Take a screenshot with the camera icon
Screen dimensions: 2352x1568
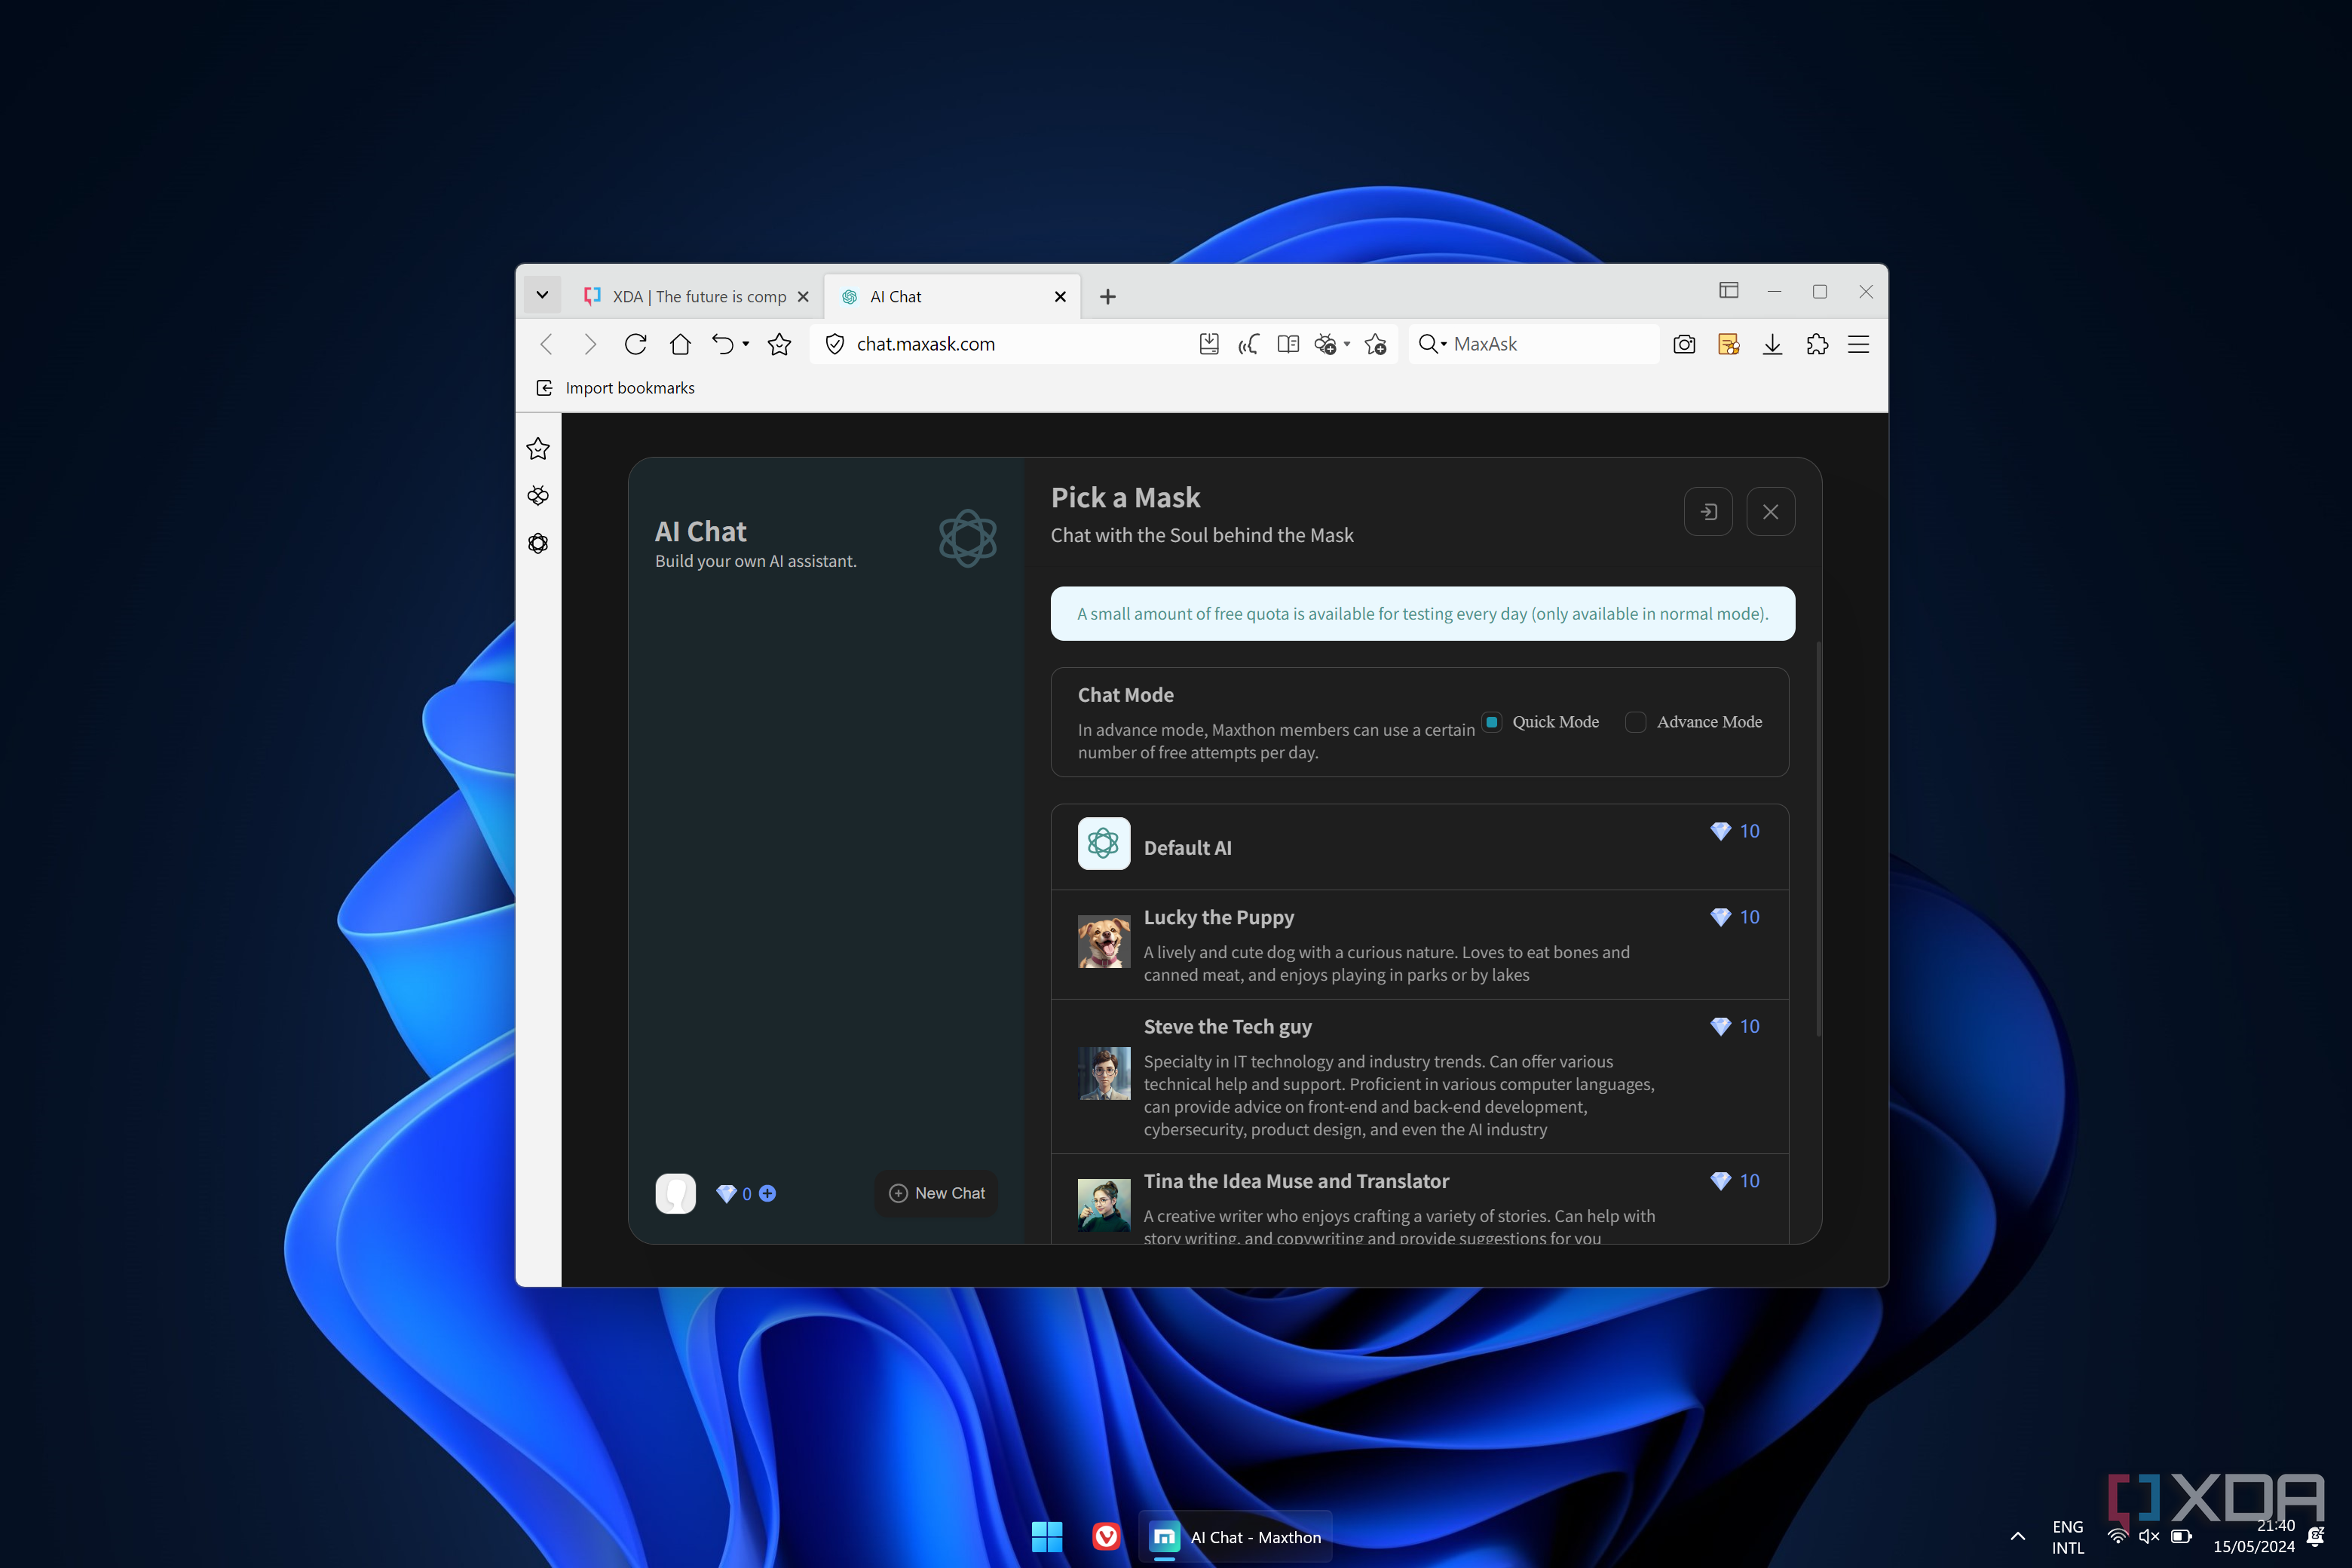point(1684,344)
